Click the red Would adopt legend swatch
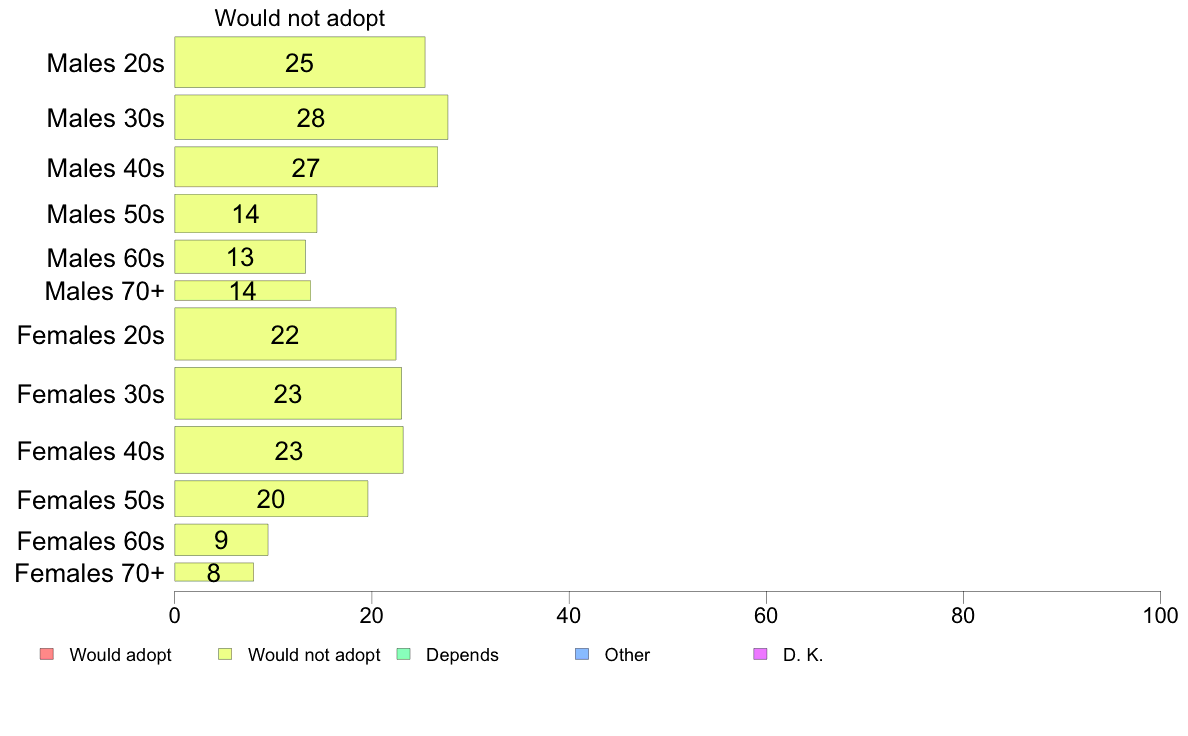The image size is (1188, 736). click(x=47, y=654)
